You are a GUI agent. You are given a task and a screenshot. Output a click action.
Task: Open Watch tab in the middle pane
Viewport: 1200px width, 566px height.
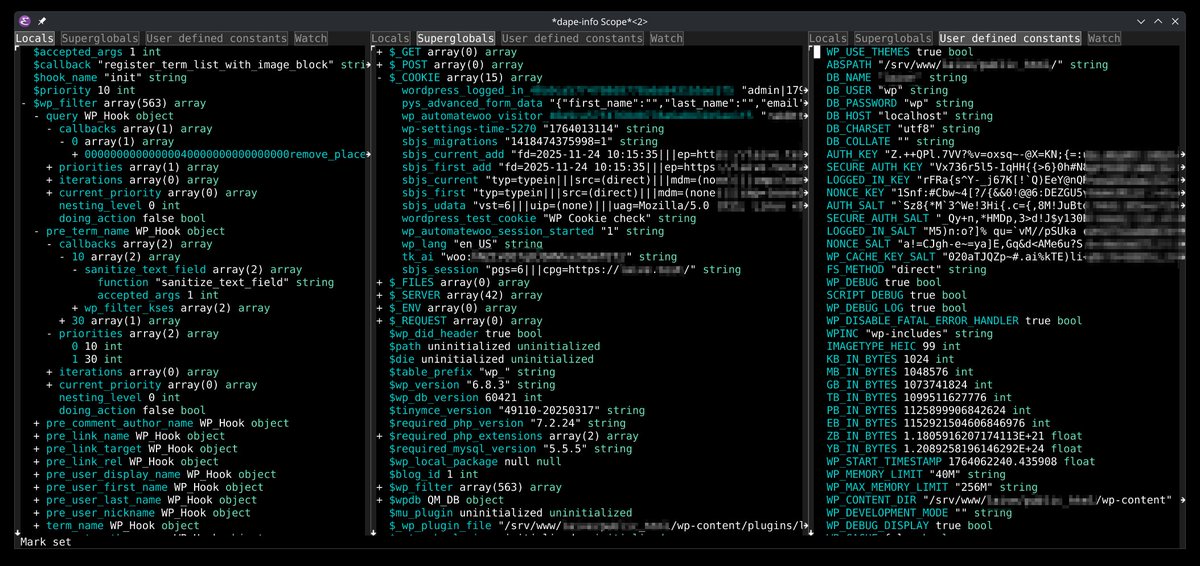coord(667,39)
